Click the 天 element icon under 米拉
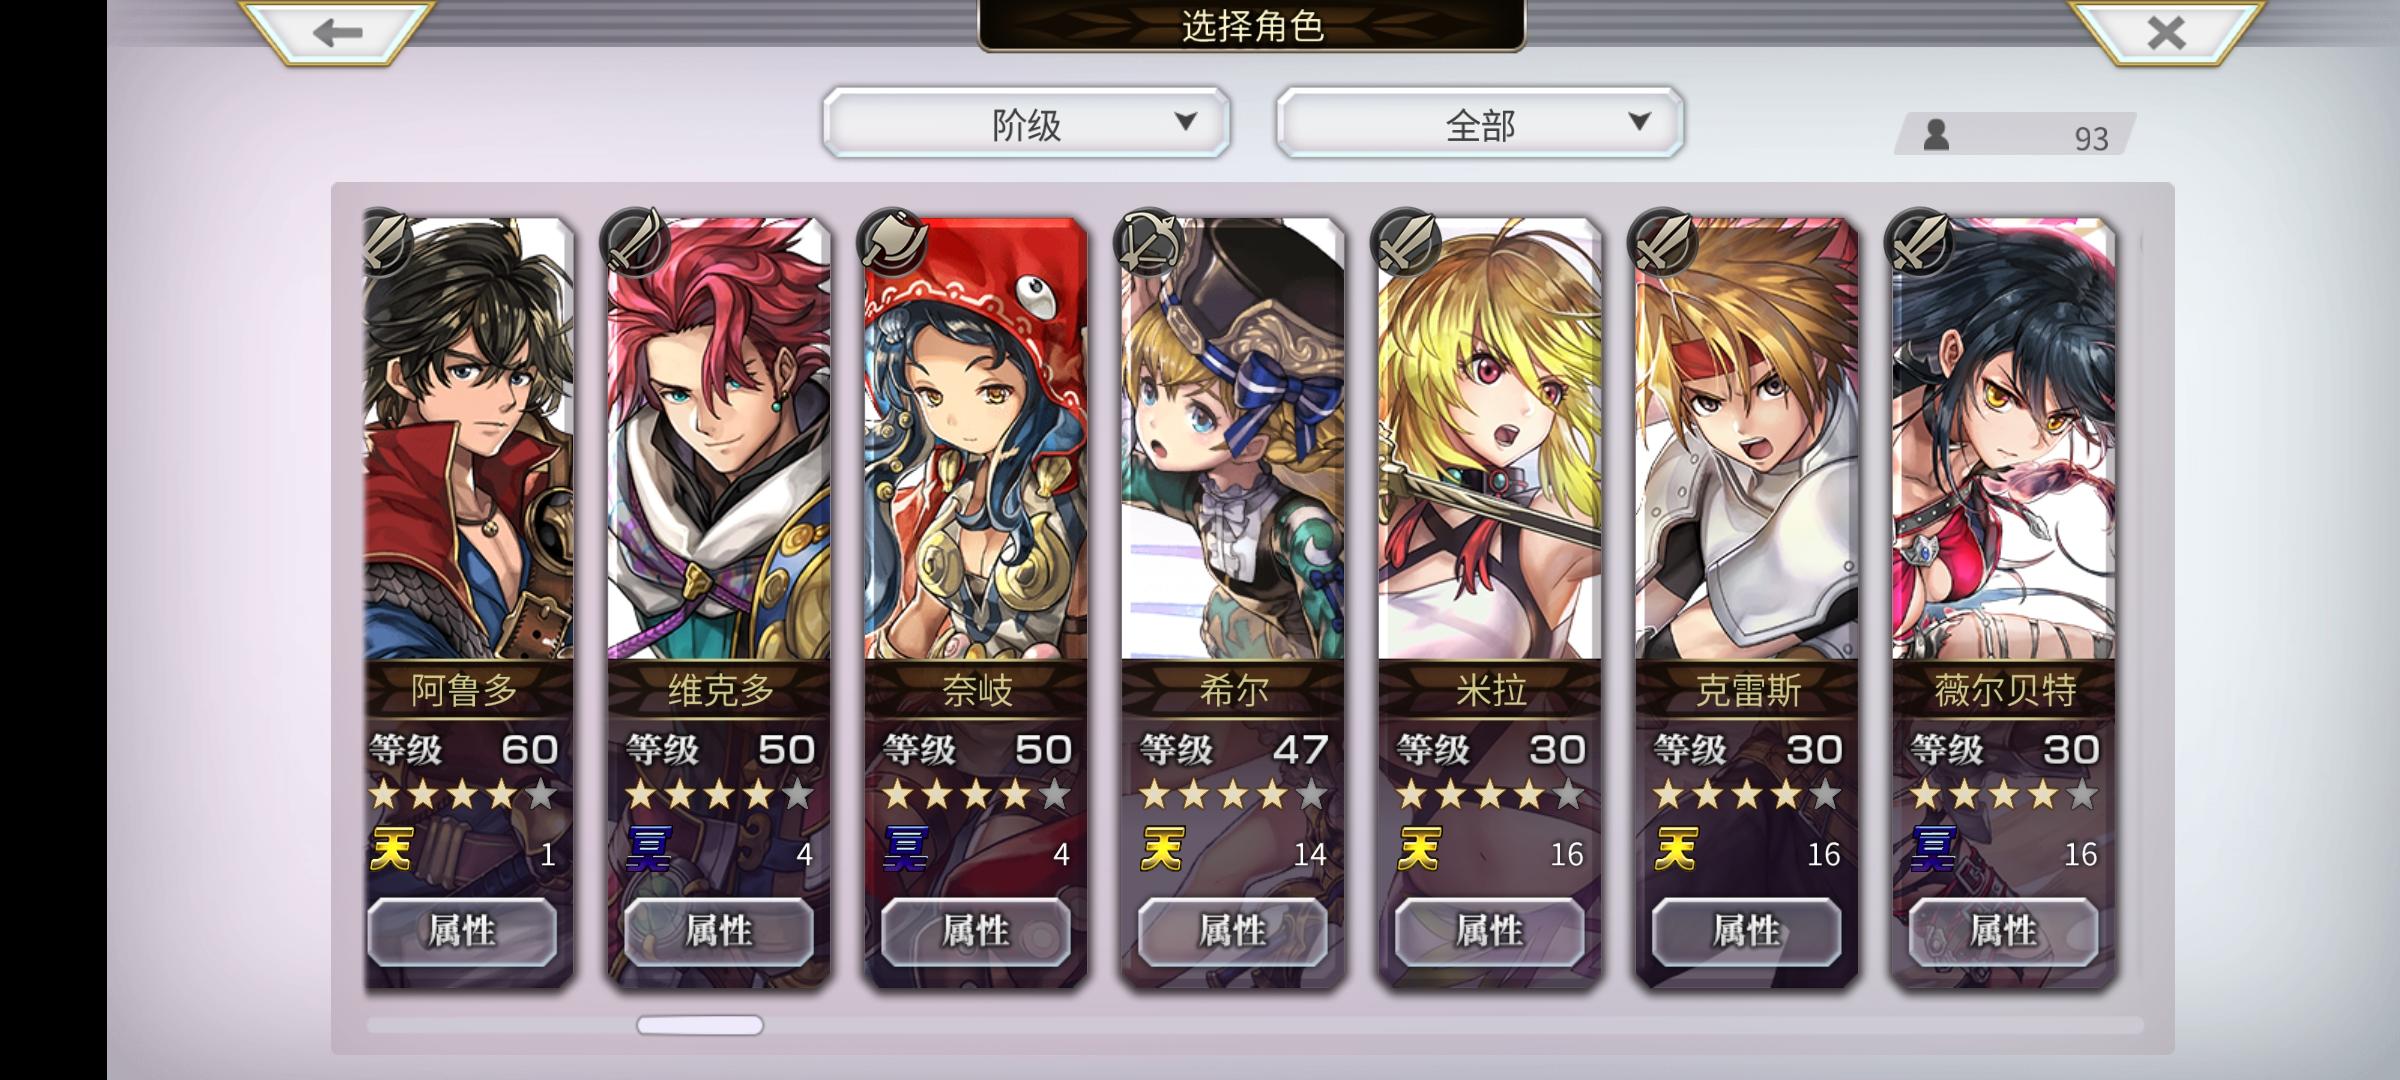The width and height of the screenshot is (2400, 1080). [1418, 850]
